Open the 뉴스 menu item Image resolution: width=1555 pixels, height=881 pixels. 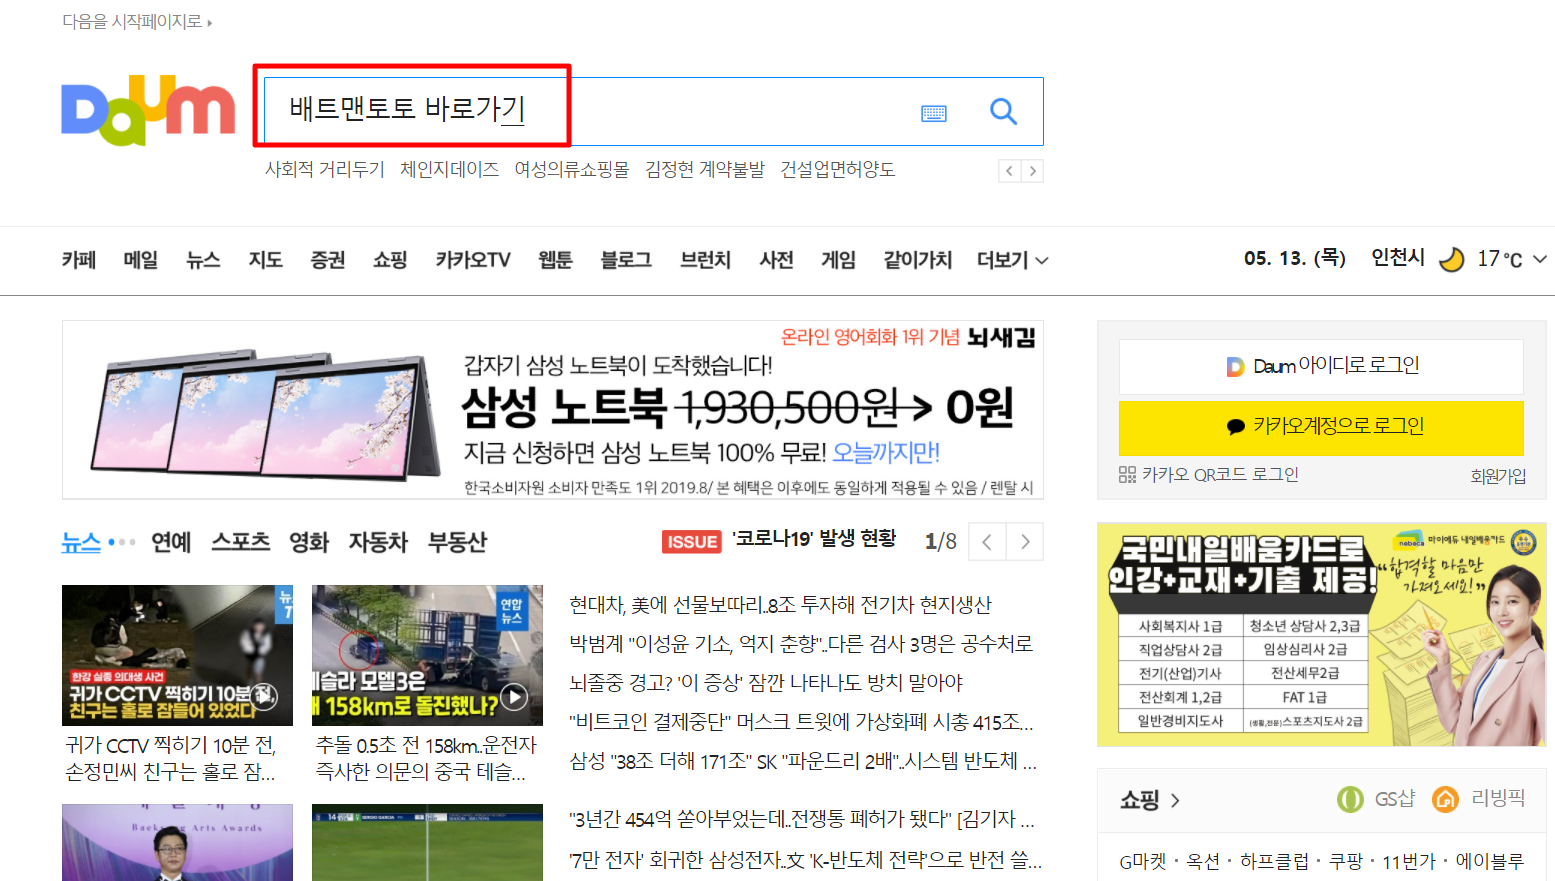click(203, 260)
